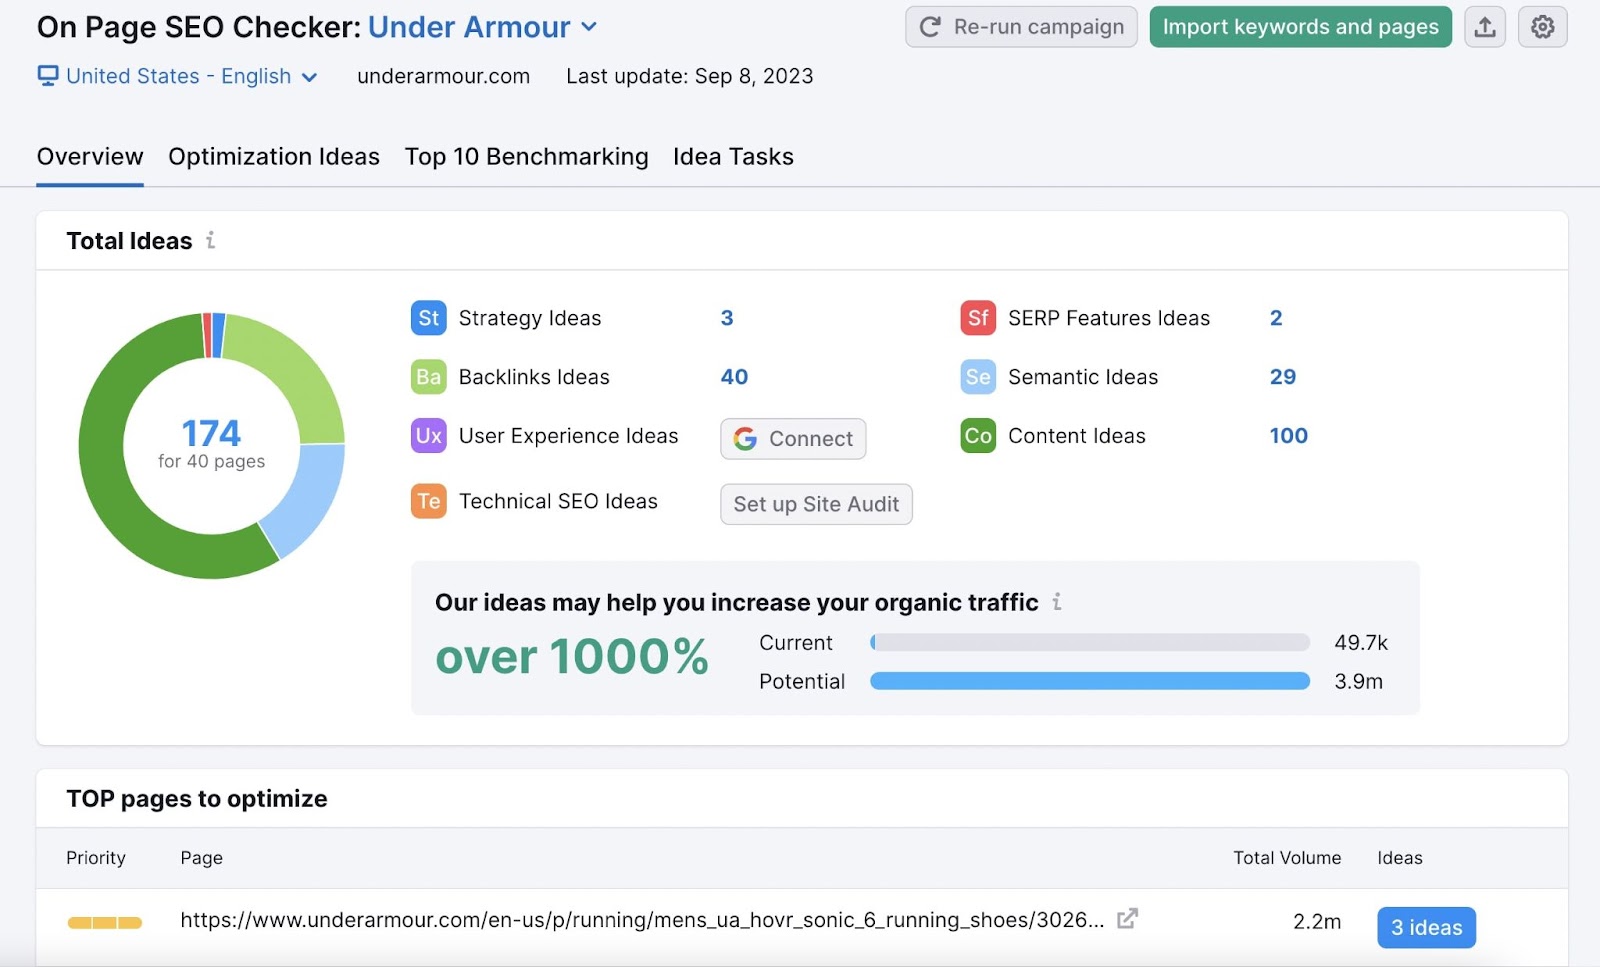The image size is (1600, 967).
Task: Click the Semantic Ideas icon
Action: 978,377
